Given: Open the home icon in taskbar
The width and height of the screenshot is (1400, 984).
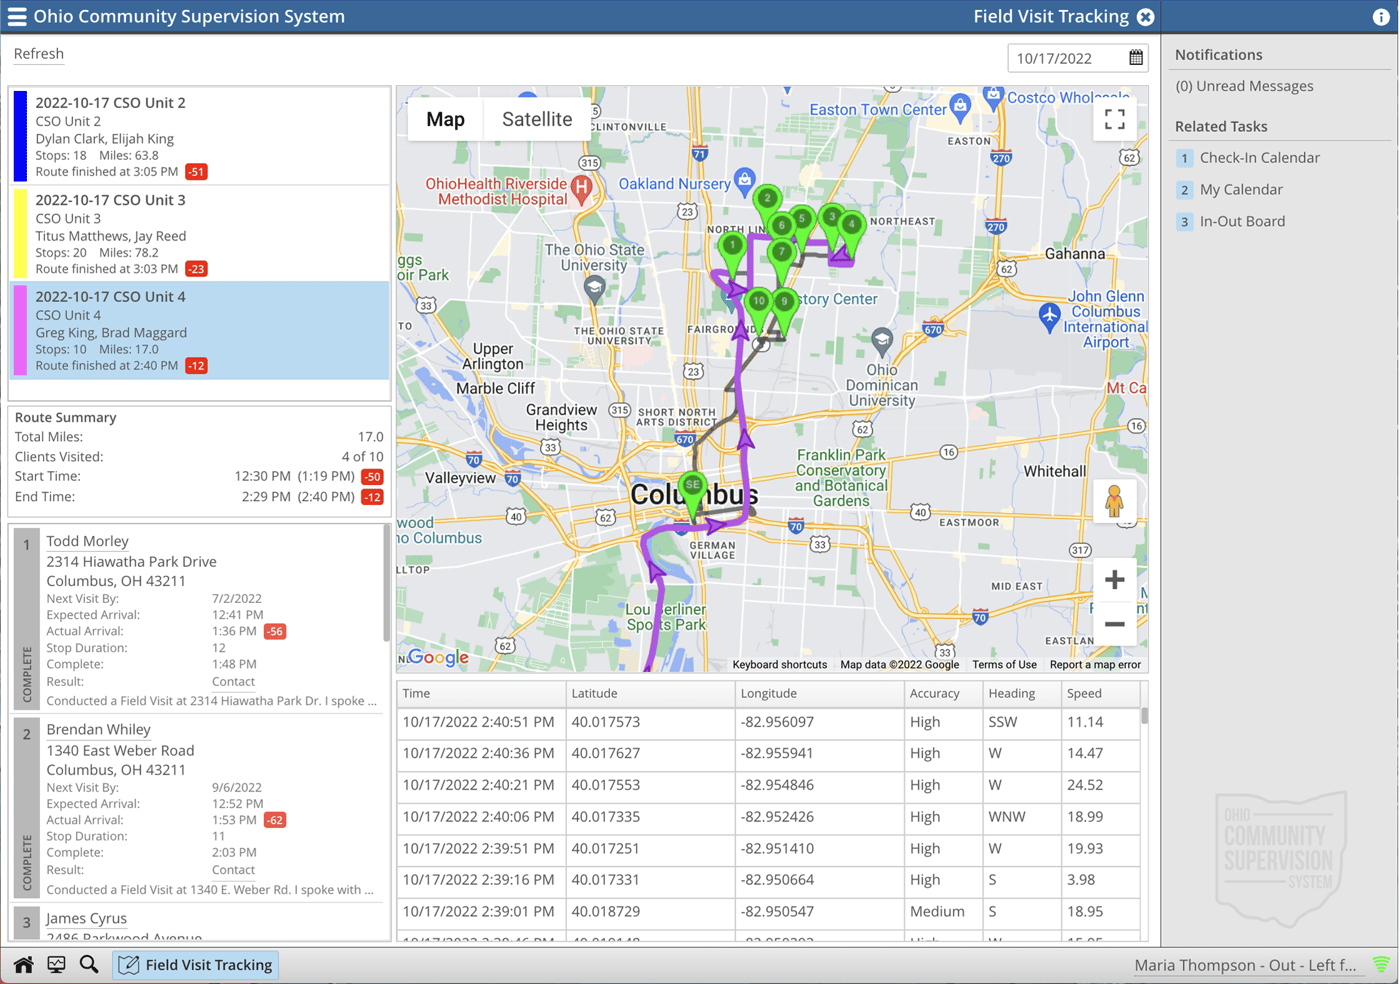Looking at the screenshot, I should (23, 965).
